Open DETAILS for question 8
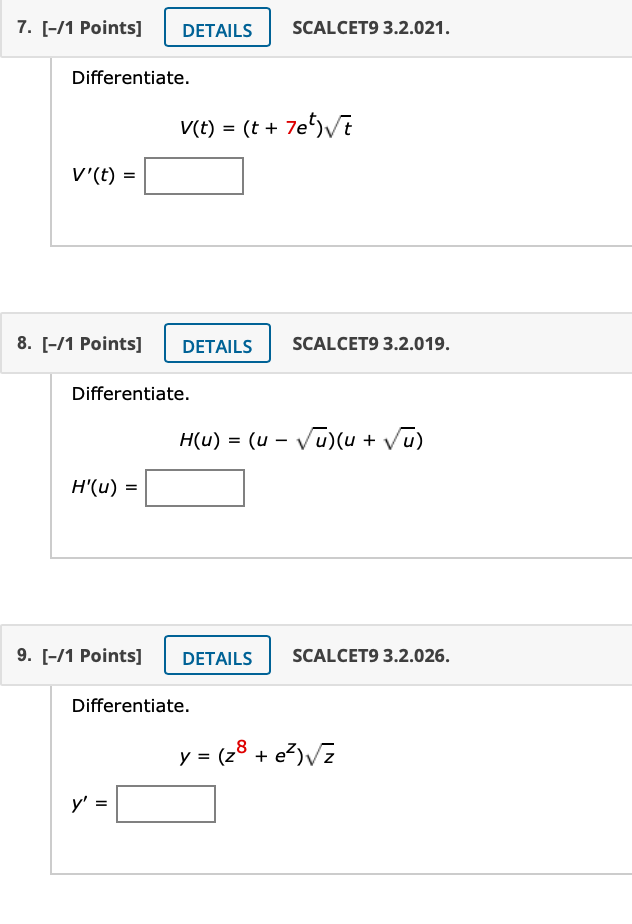This screenshot has height=924, width=632. (217, 344)
